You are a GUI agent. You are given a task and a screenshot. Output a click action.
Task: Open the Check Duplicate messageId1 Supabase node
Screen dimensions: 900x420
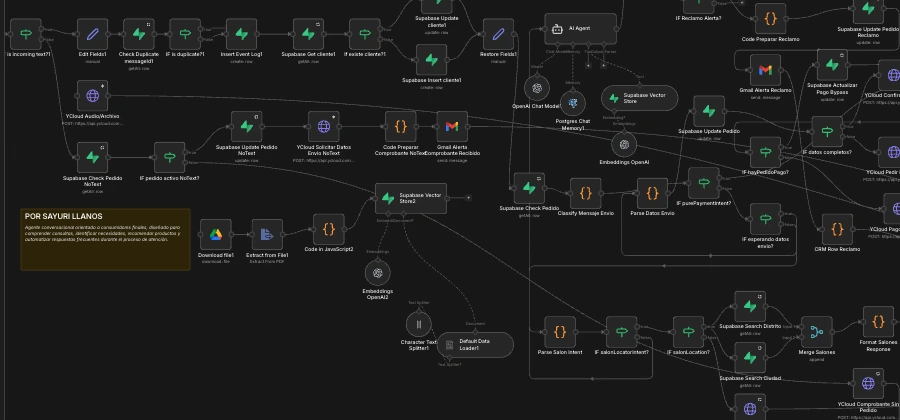pyautogui.click(x=138, y=34)
